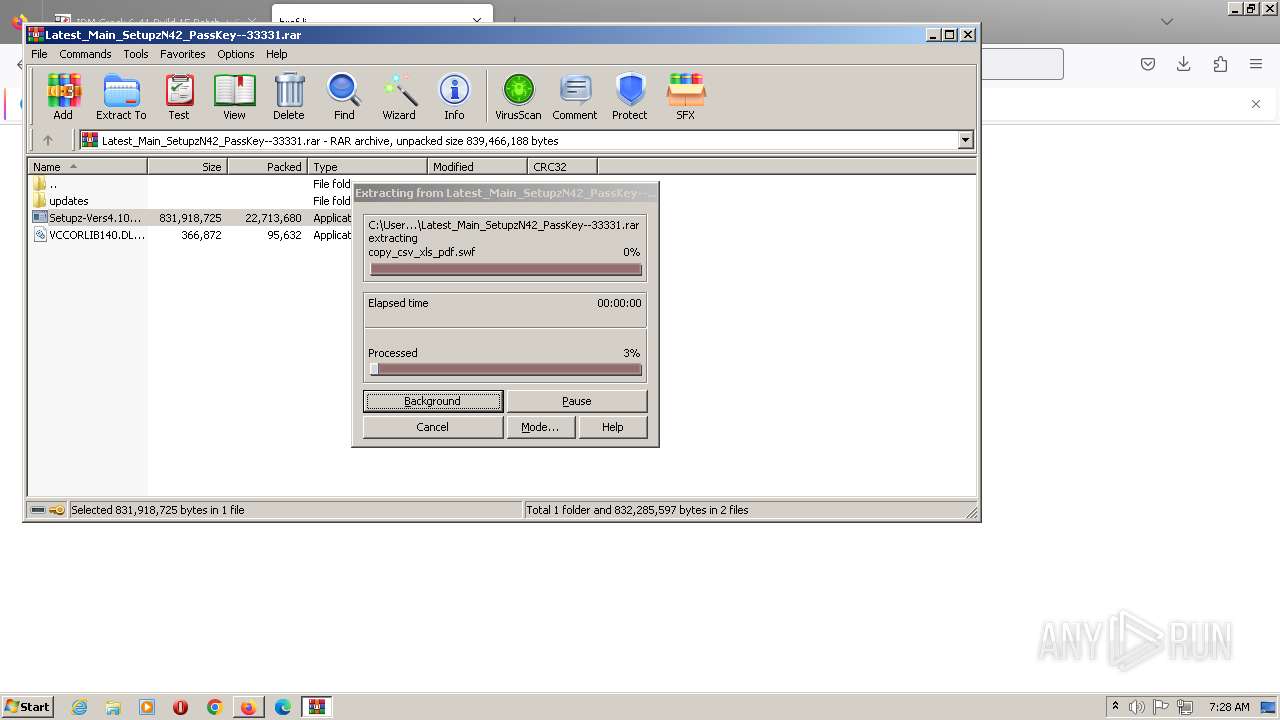1280x720 pixels.
Task: Click the Processed total progress bar
Action: [505, 369]
